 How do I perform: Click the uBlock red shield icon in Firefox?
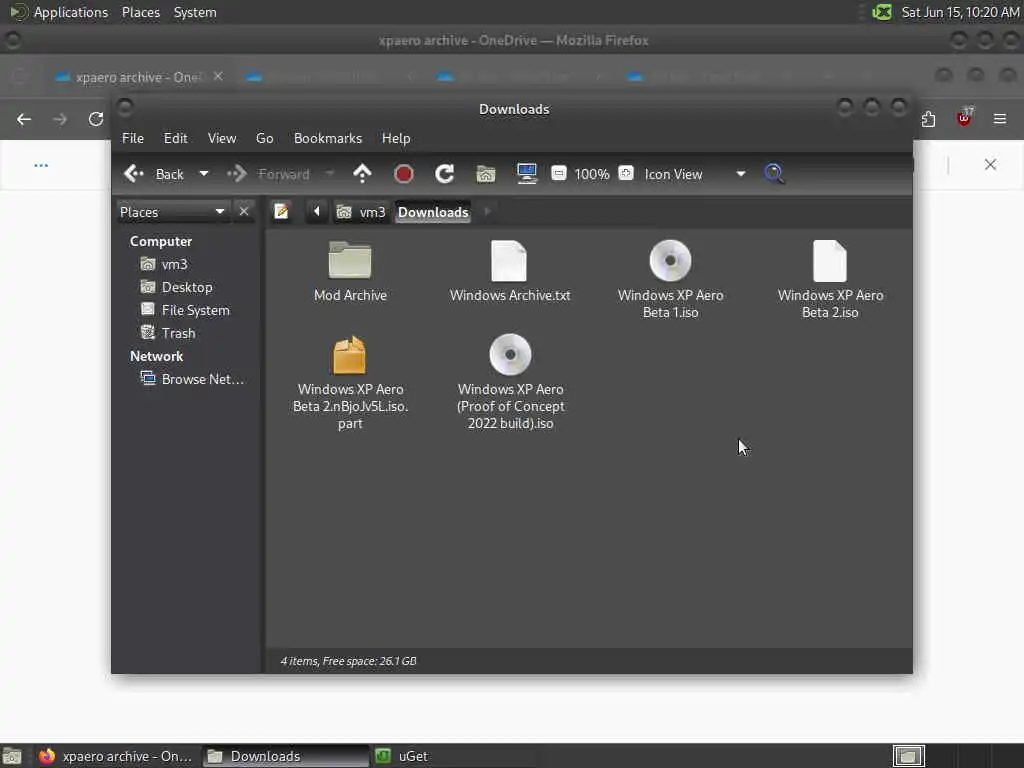[964, 118]
